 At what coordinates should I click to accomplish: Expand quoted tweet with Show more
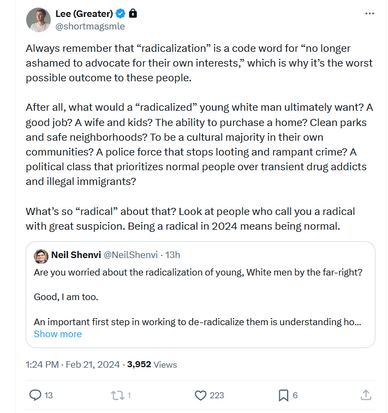pyautogui.click(x=58, y=334)
